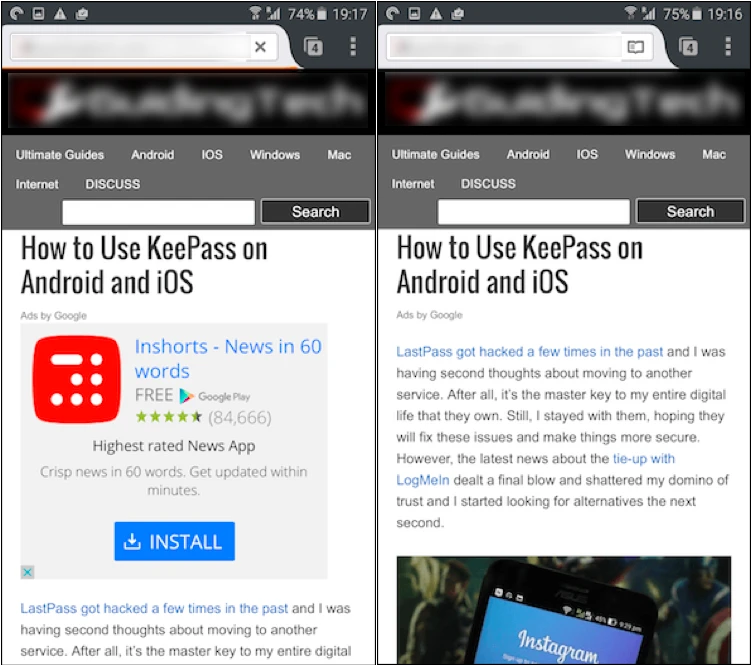The width and height of the screenshot is (751, 665).
Task: Open the Android section in right screenshot
Action: click(x=528, y=154)
